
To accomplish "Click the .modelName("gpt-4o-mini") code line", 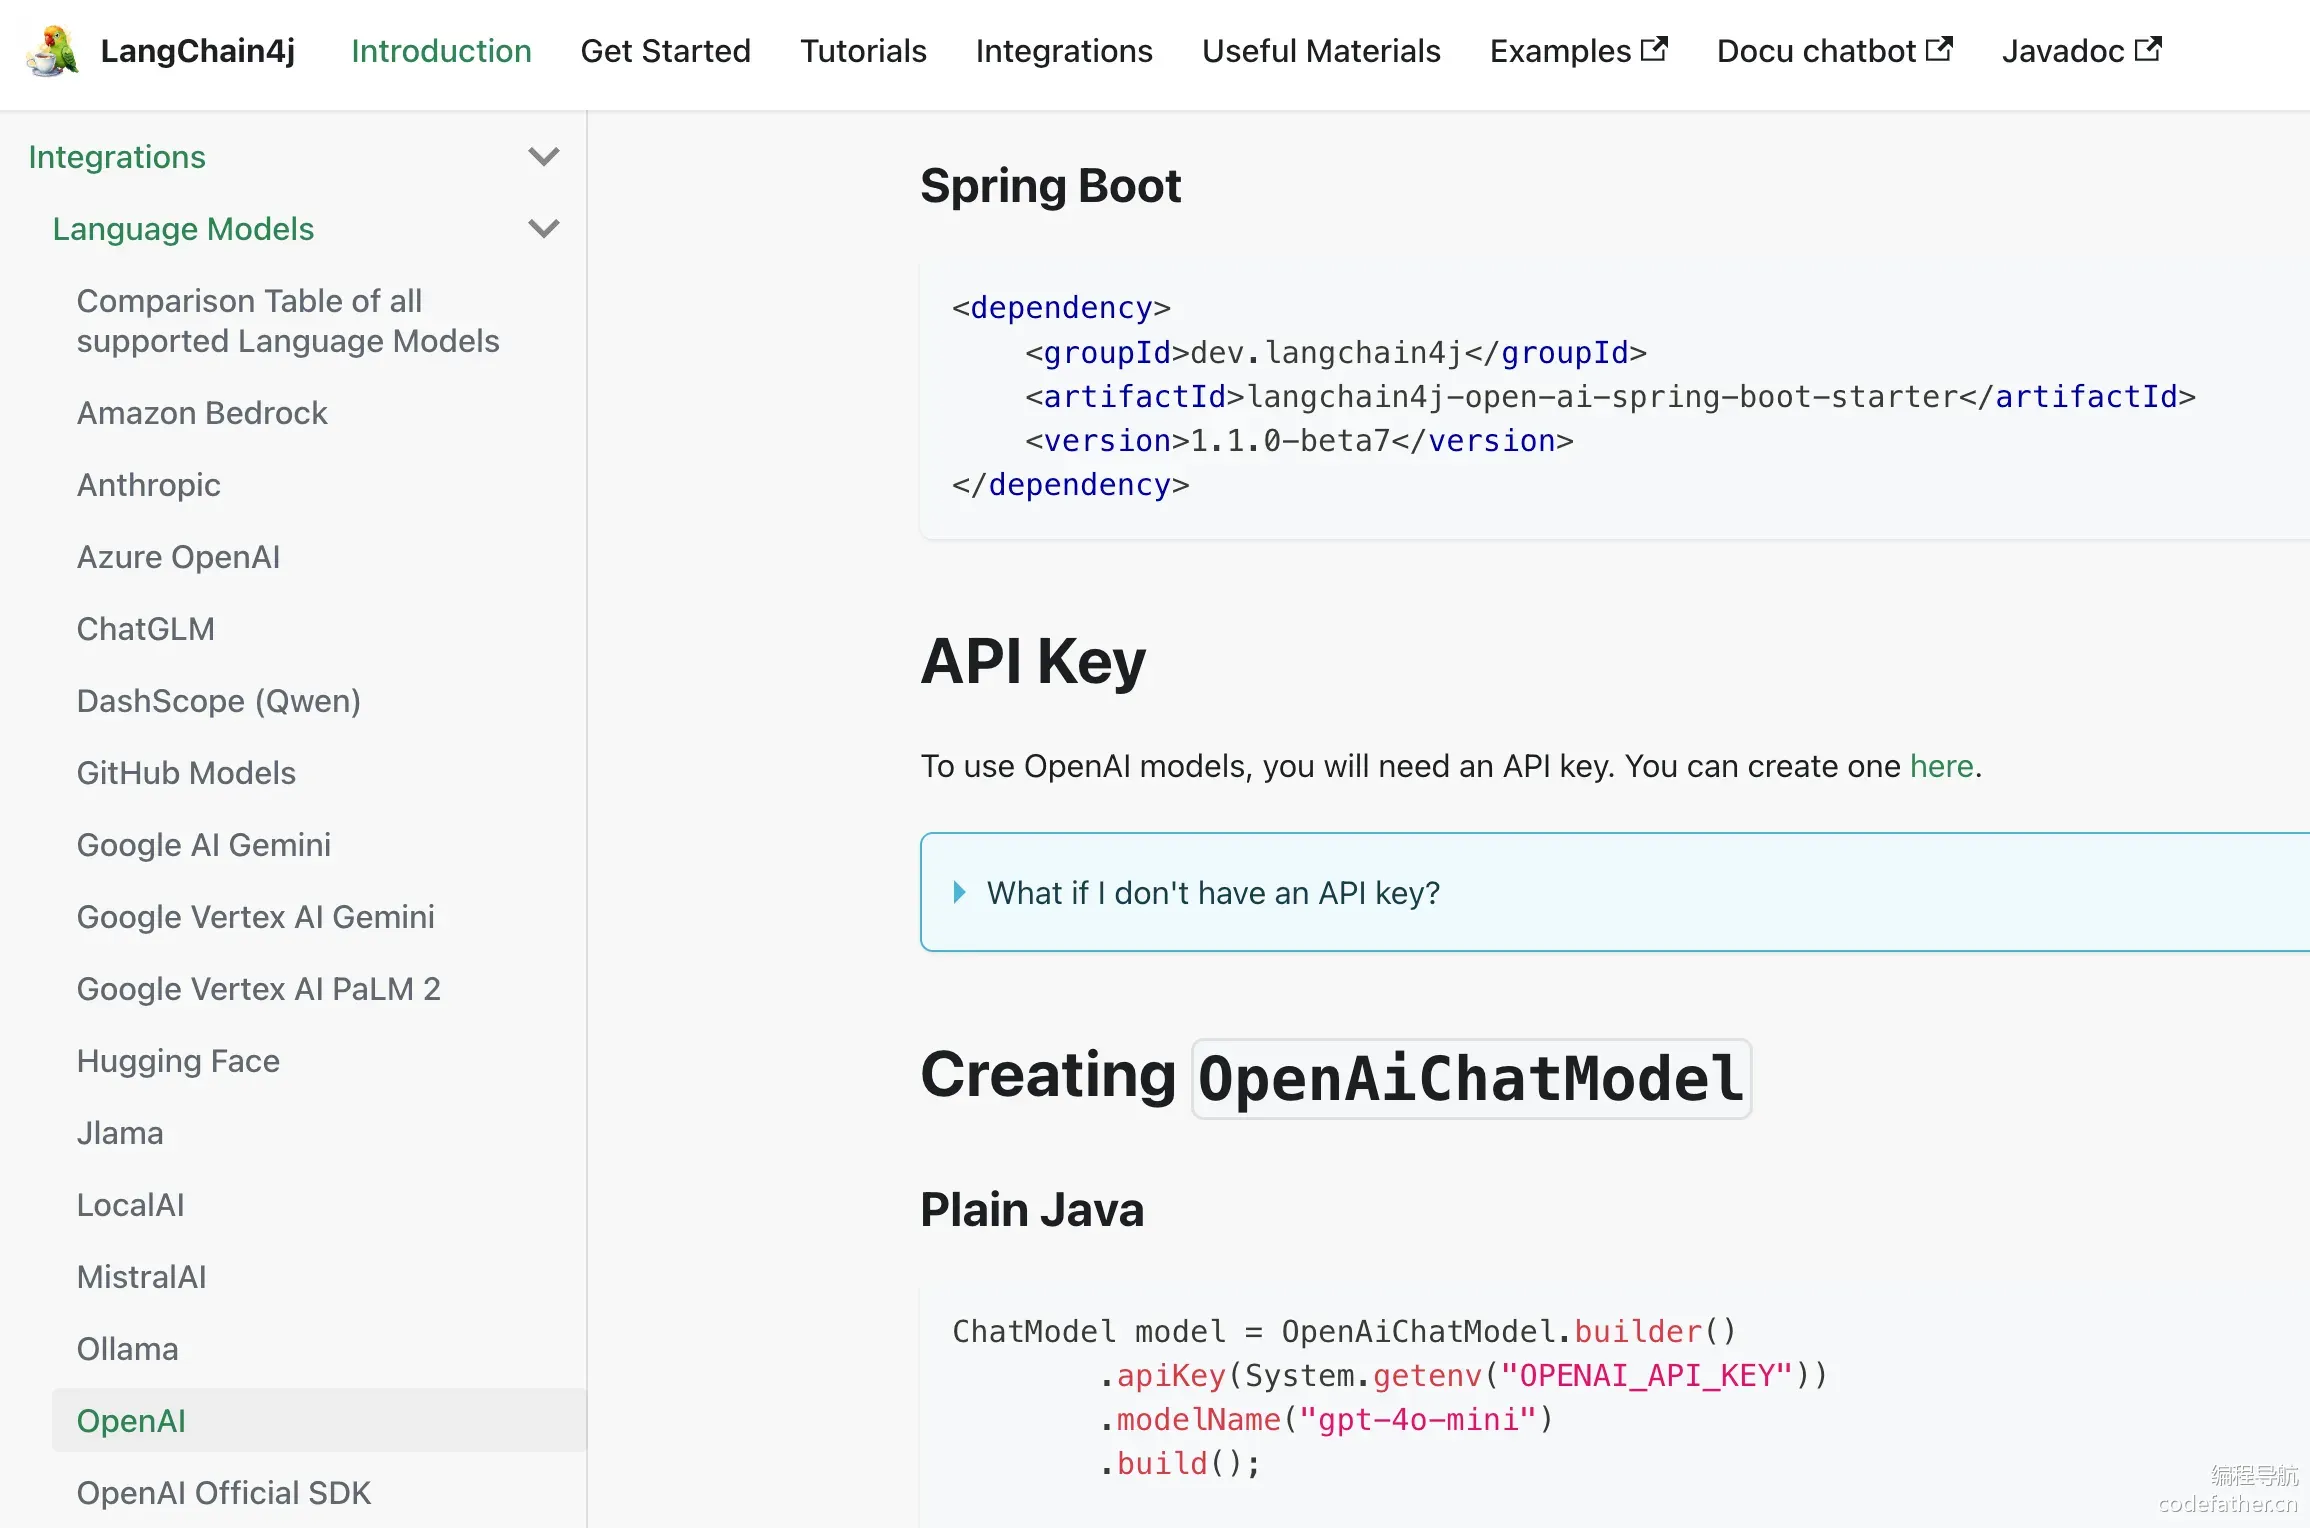I will 1326,1420.
